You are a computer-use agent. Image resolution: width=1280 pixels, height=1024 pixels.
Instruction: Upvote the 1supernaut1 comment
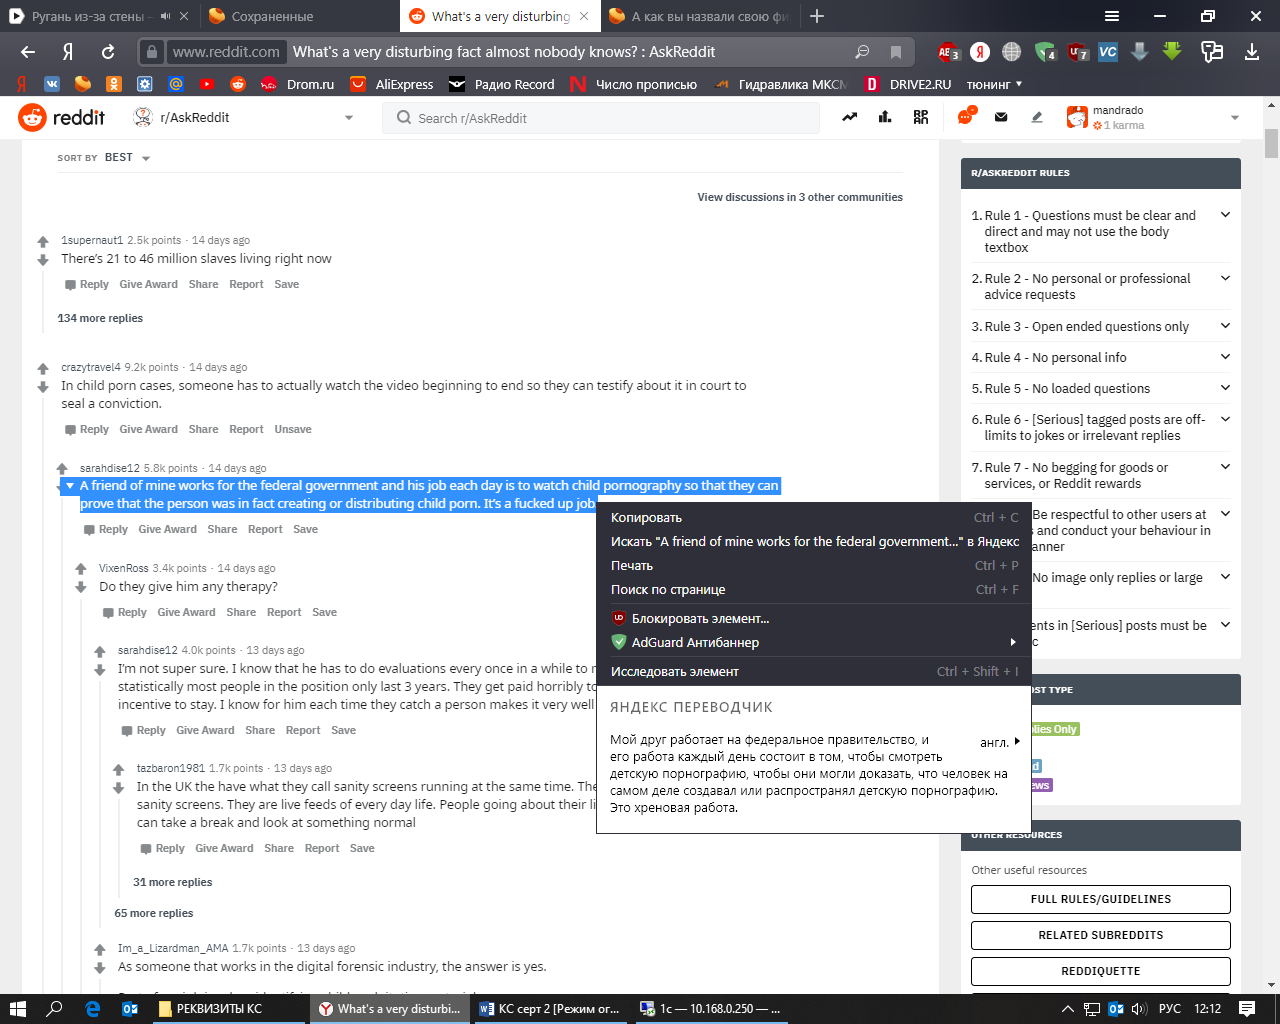click(x=43, y=241)
